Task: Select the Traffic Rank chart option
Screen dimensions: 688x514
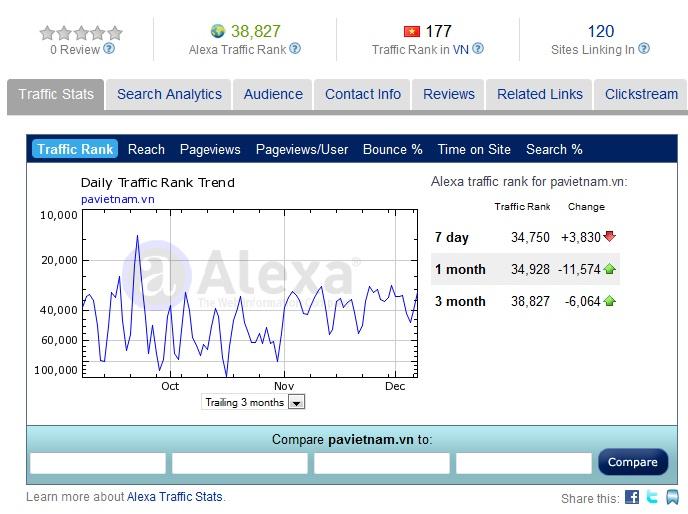Action: pyautogui.click(x=75, y=149)
